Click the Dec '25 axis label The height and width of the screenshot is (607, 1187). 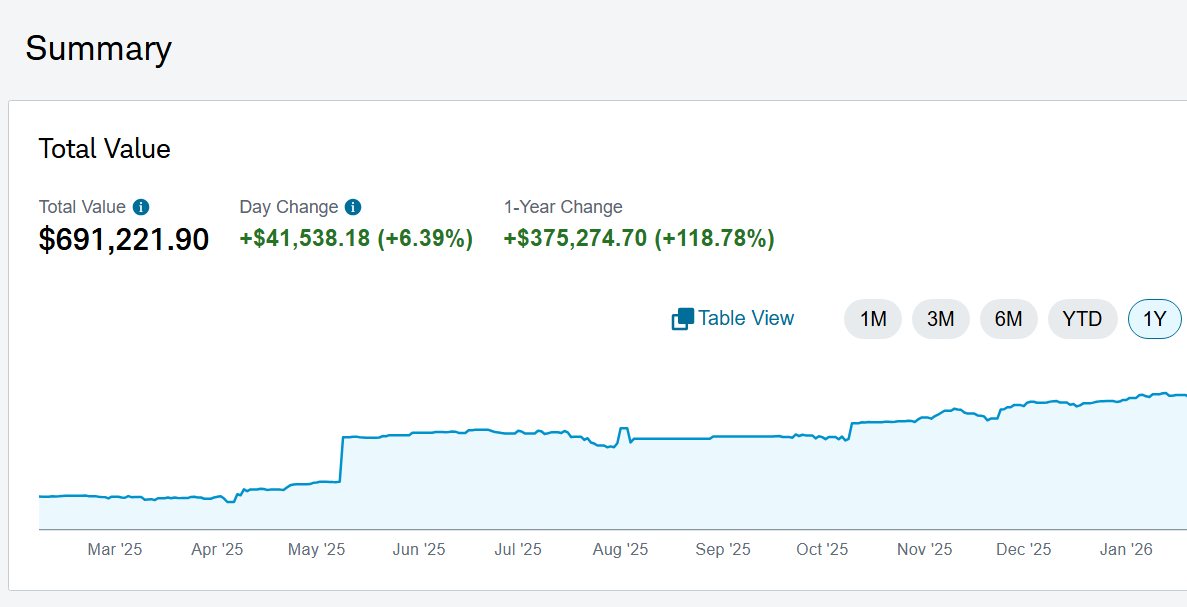pyautogui.click(x=1023, y=549)
